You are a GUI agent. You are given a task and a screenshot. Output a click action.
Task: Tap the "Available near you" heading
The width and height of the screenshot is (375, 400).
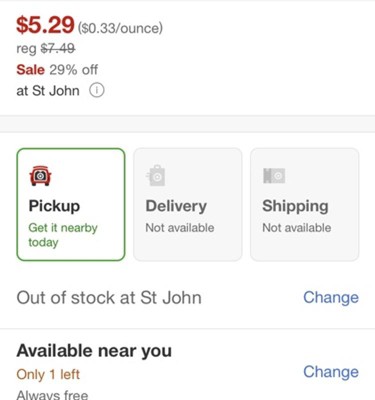[94, 351]
